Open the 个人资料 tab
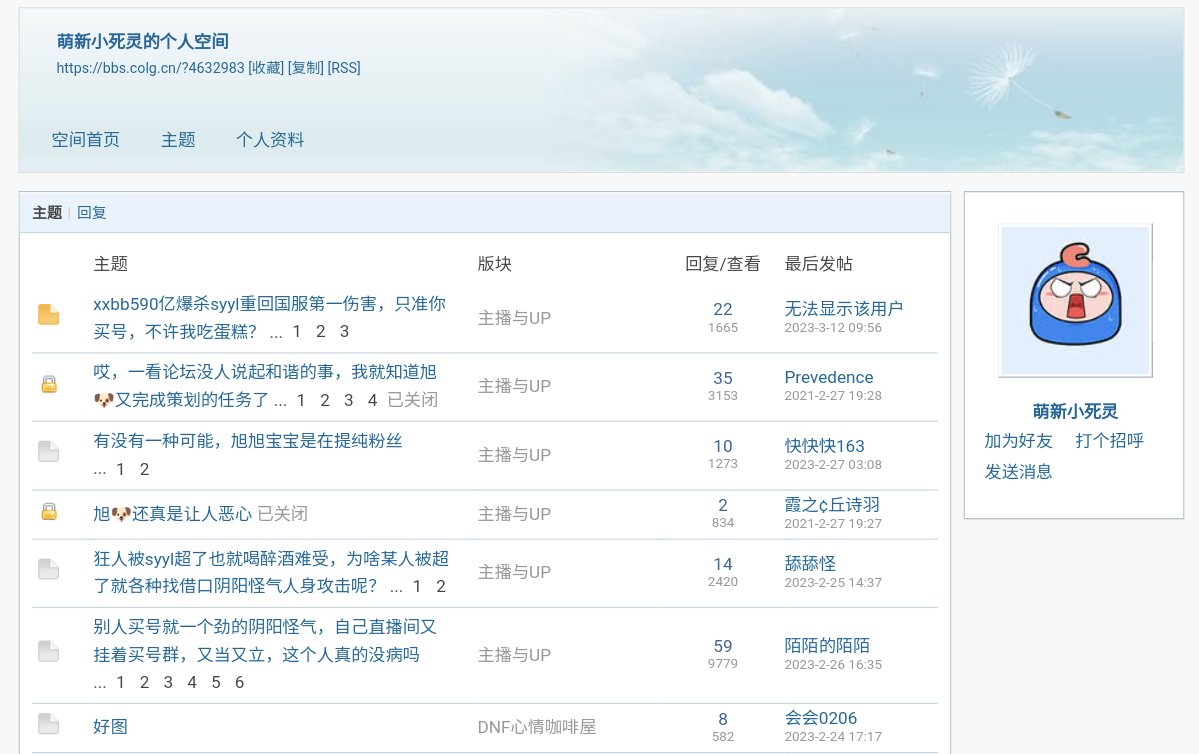The height and width of the screenshot is (754, 1199). tap(270, 140)
